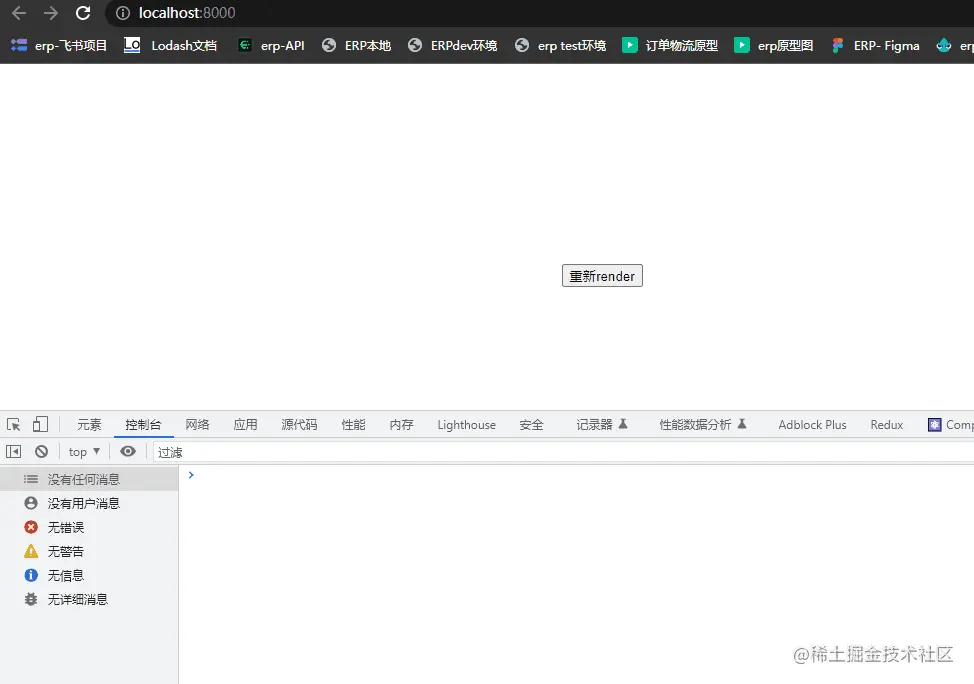Open the ERP- Figma bookmark
Screen dimensions: 974x684
[x=875, y=45]
